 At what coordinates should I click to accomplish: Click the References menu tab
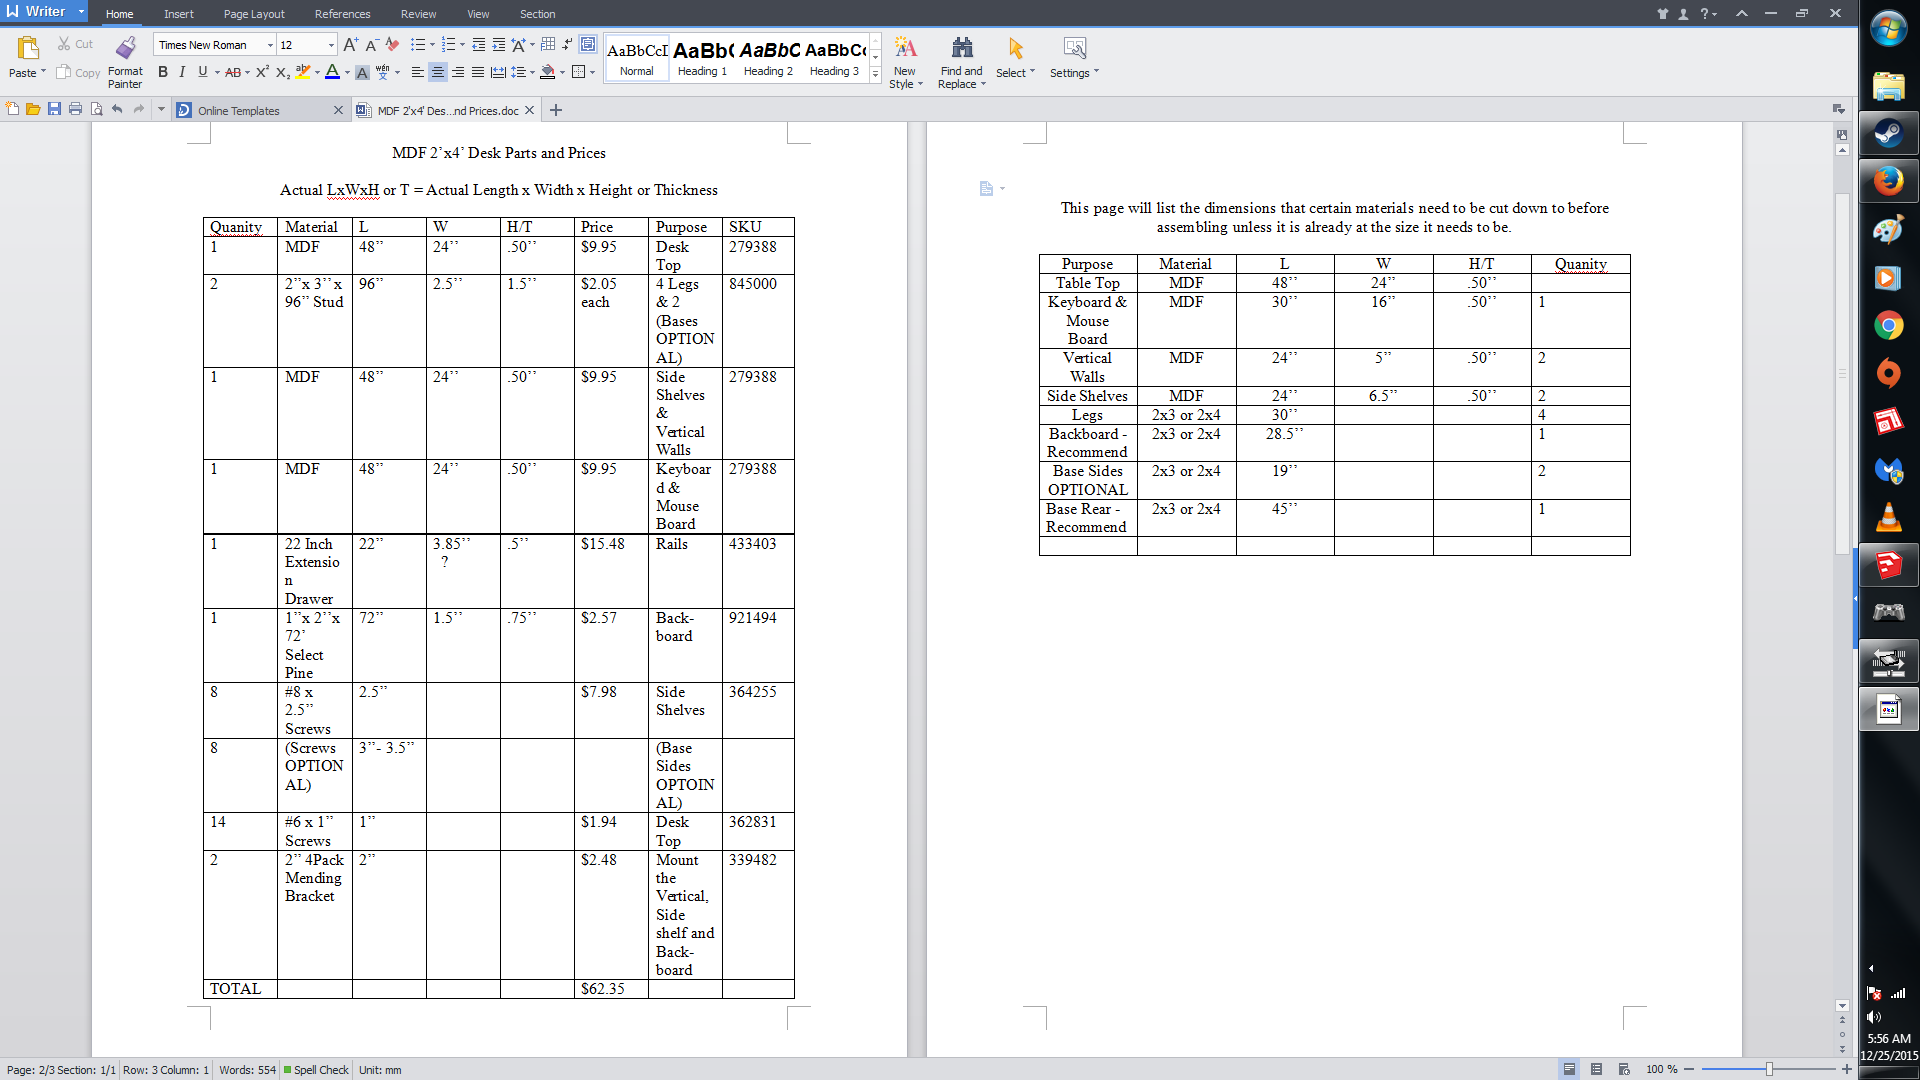(340, 13)
